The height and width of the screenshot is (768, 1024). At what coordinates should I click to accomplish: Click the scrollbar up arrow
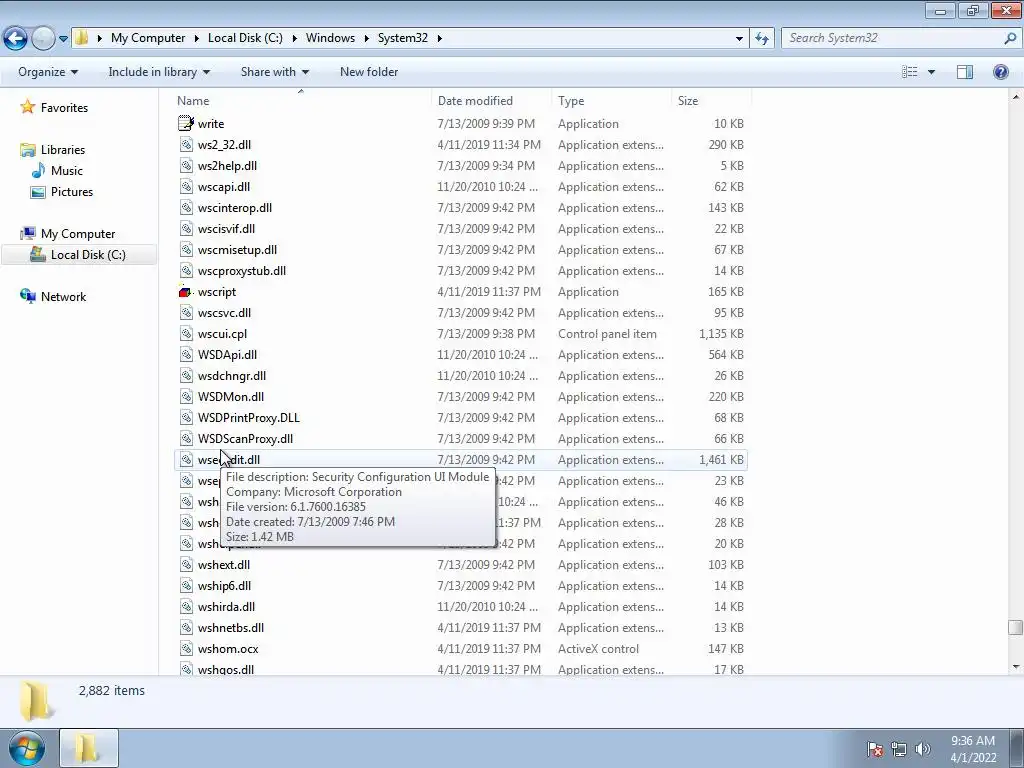(1016, 97)
